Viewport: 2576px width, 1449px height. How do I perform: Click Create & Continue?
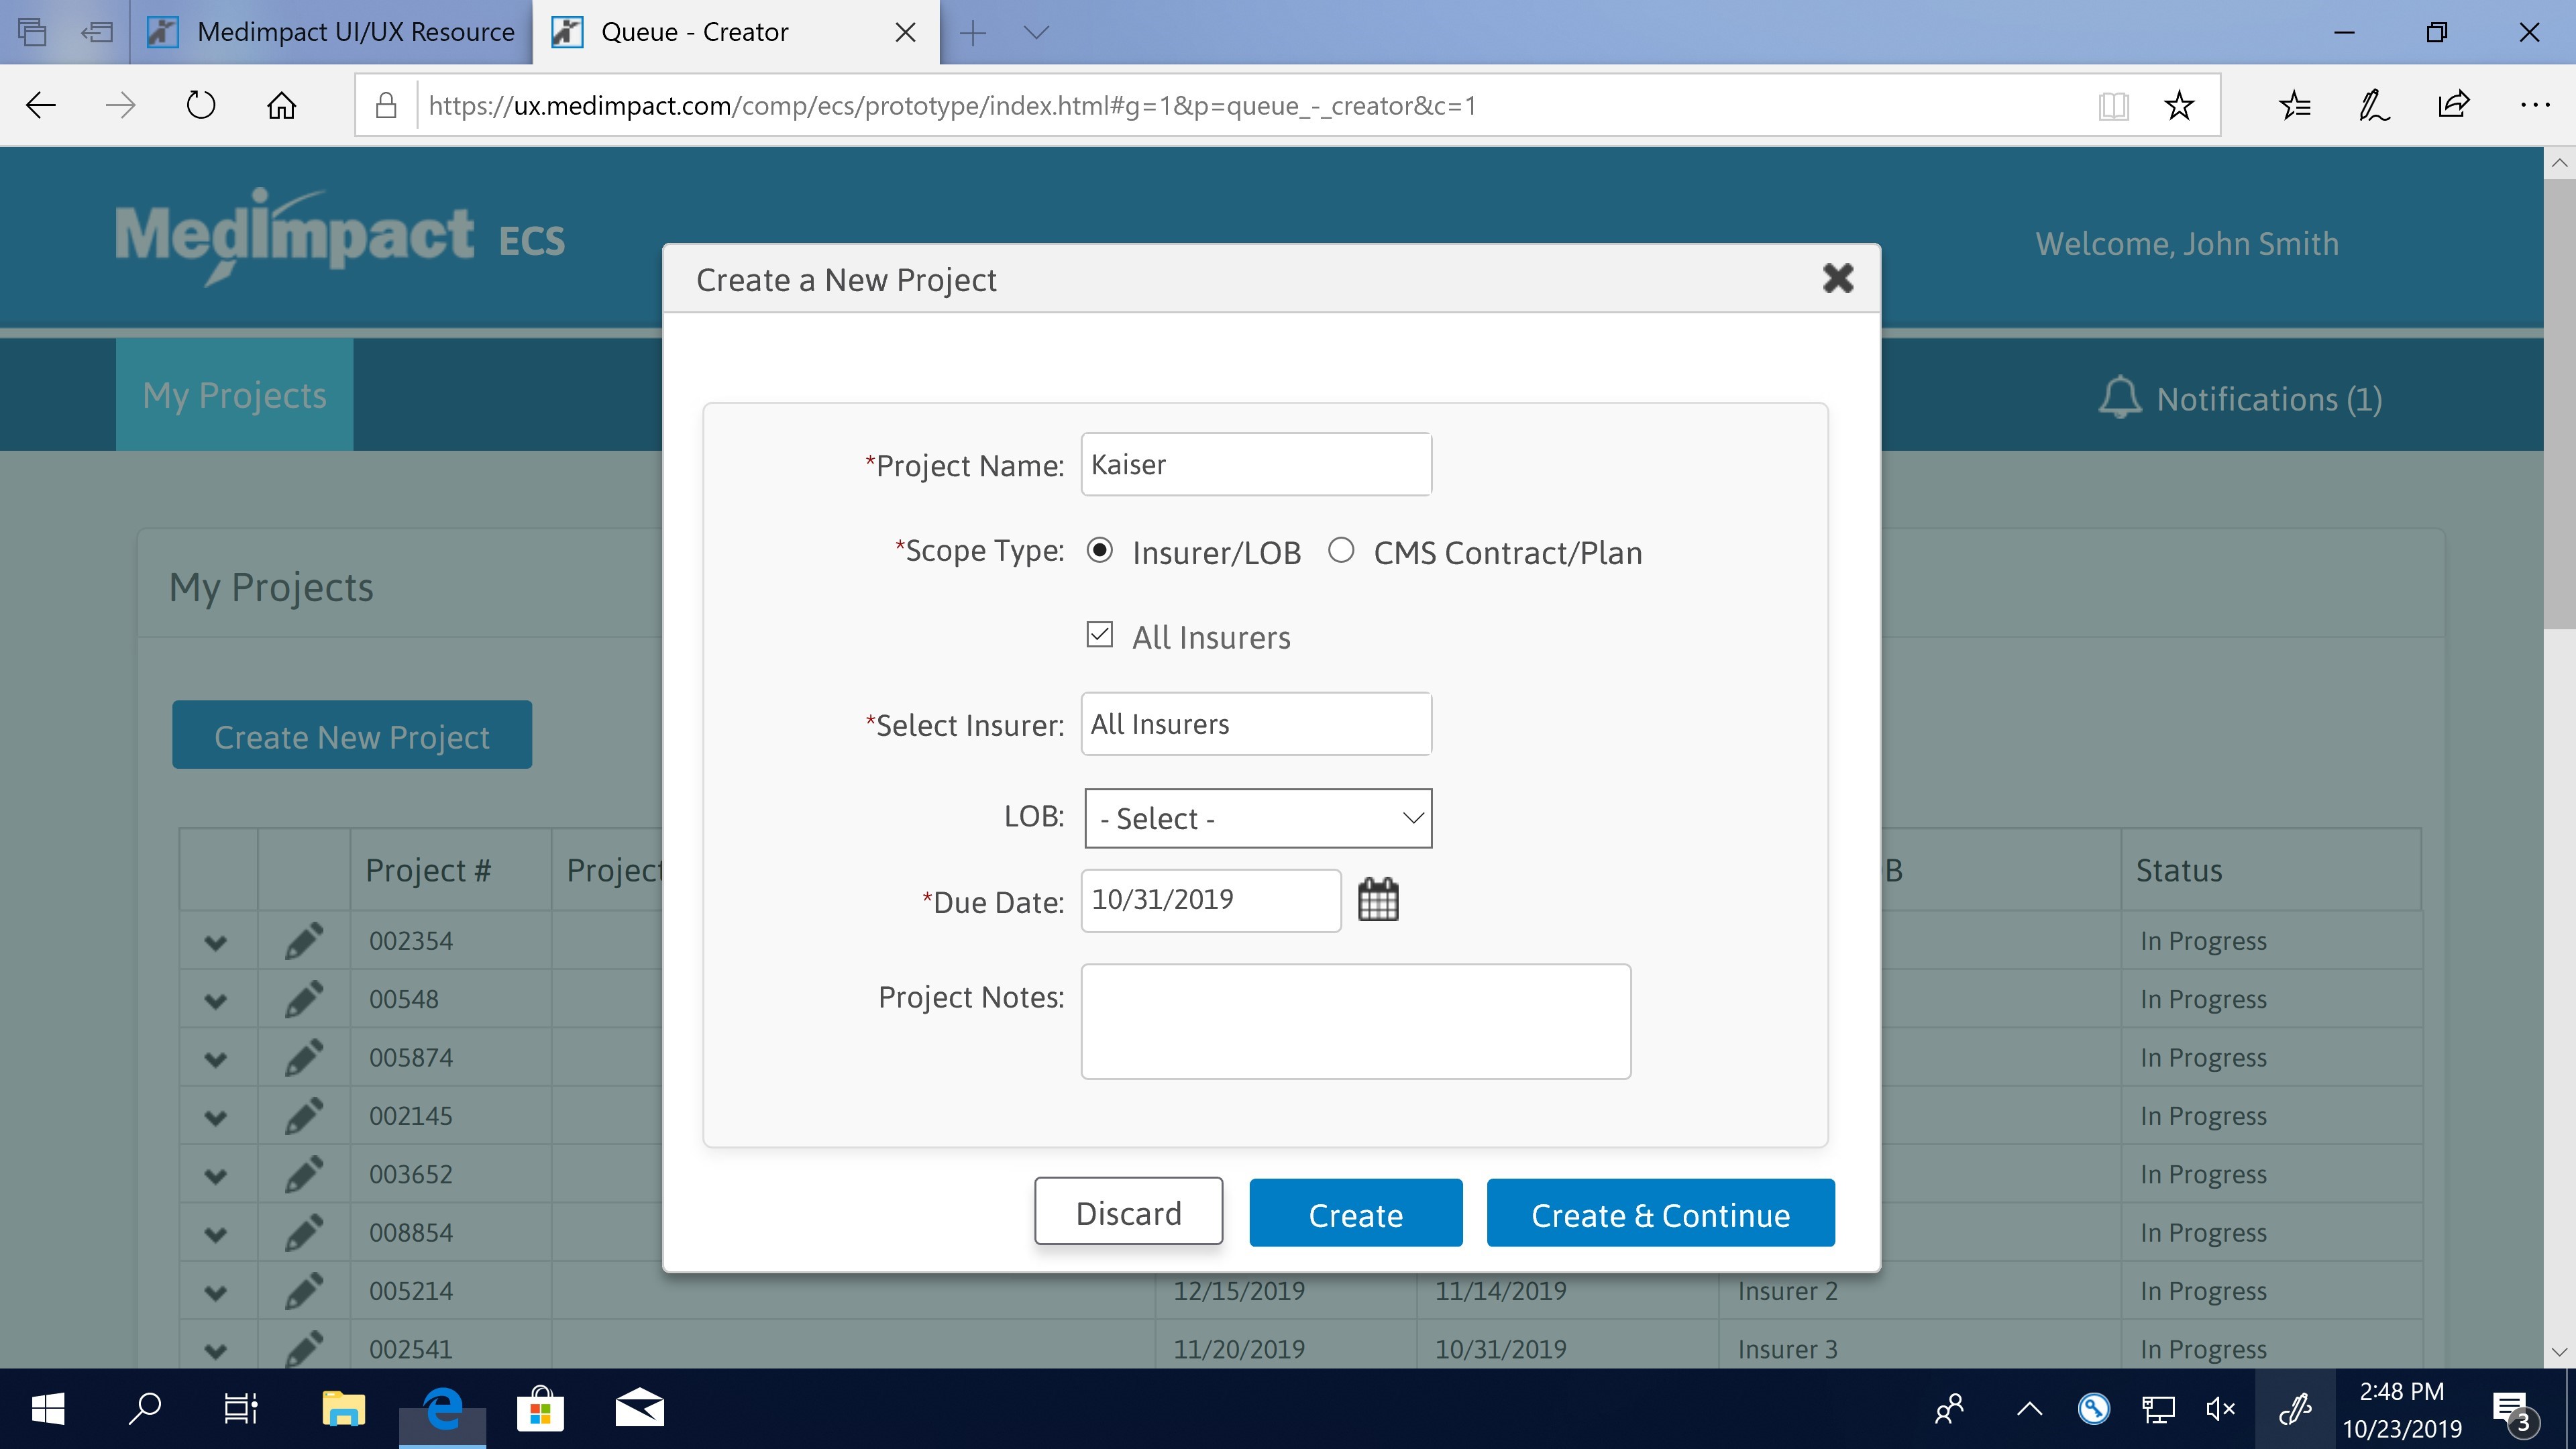(1660, 1213)
